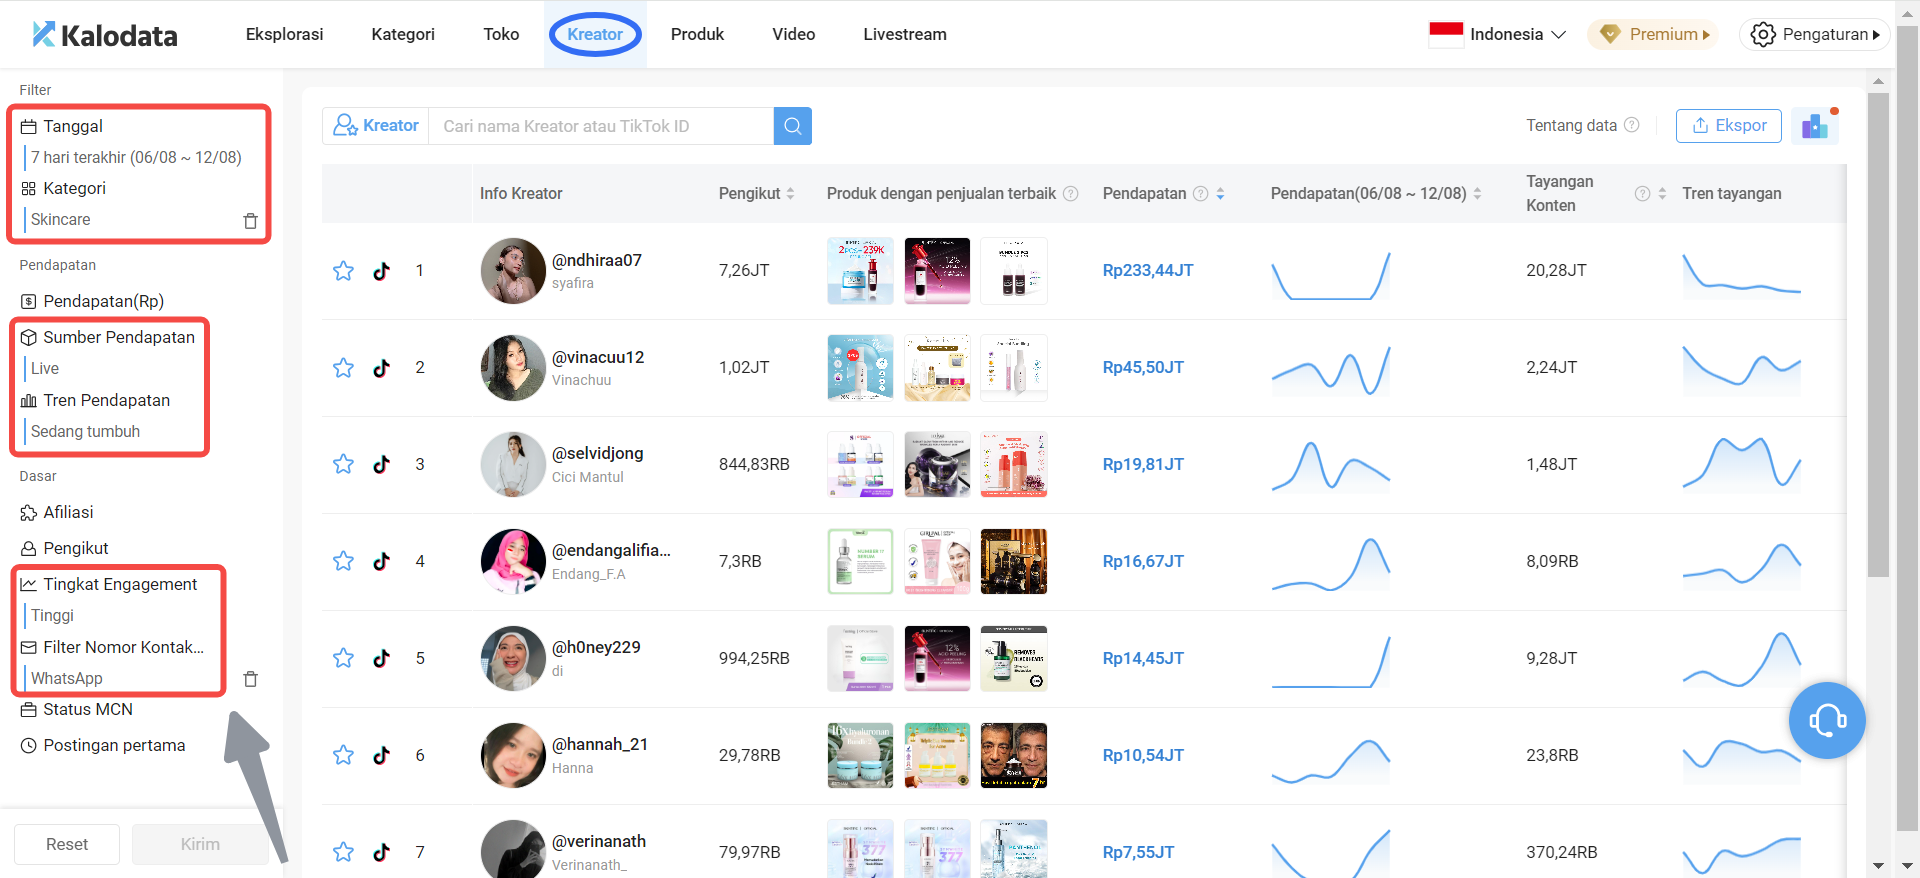Open the Indonesia country dropdown
Screen dimensions: 1920x878
click(1498, 34)
